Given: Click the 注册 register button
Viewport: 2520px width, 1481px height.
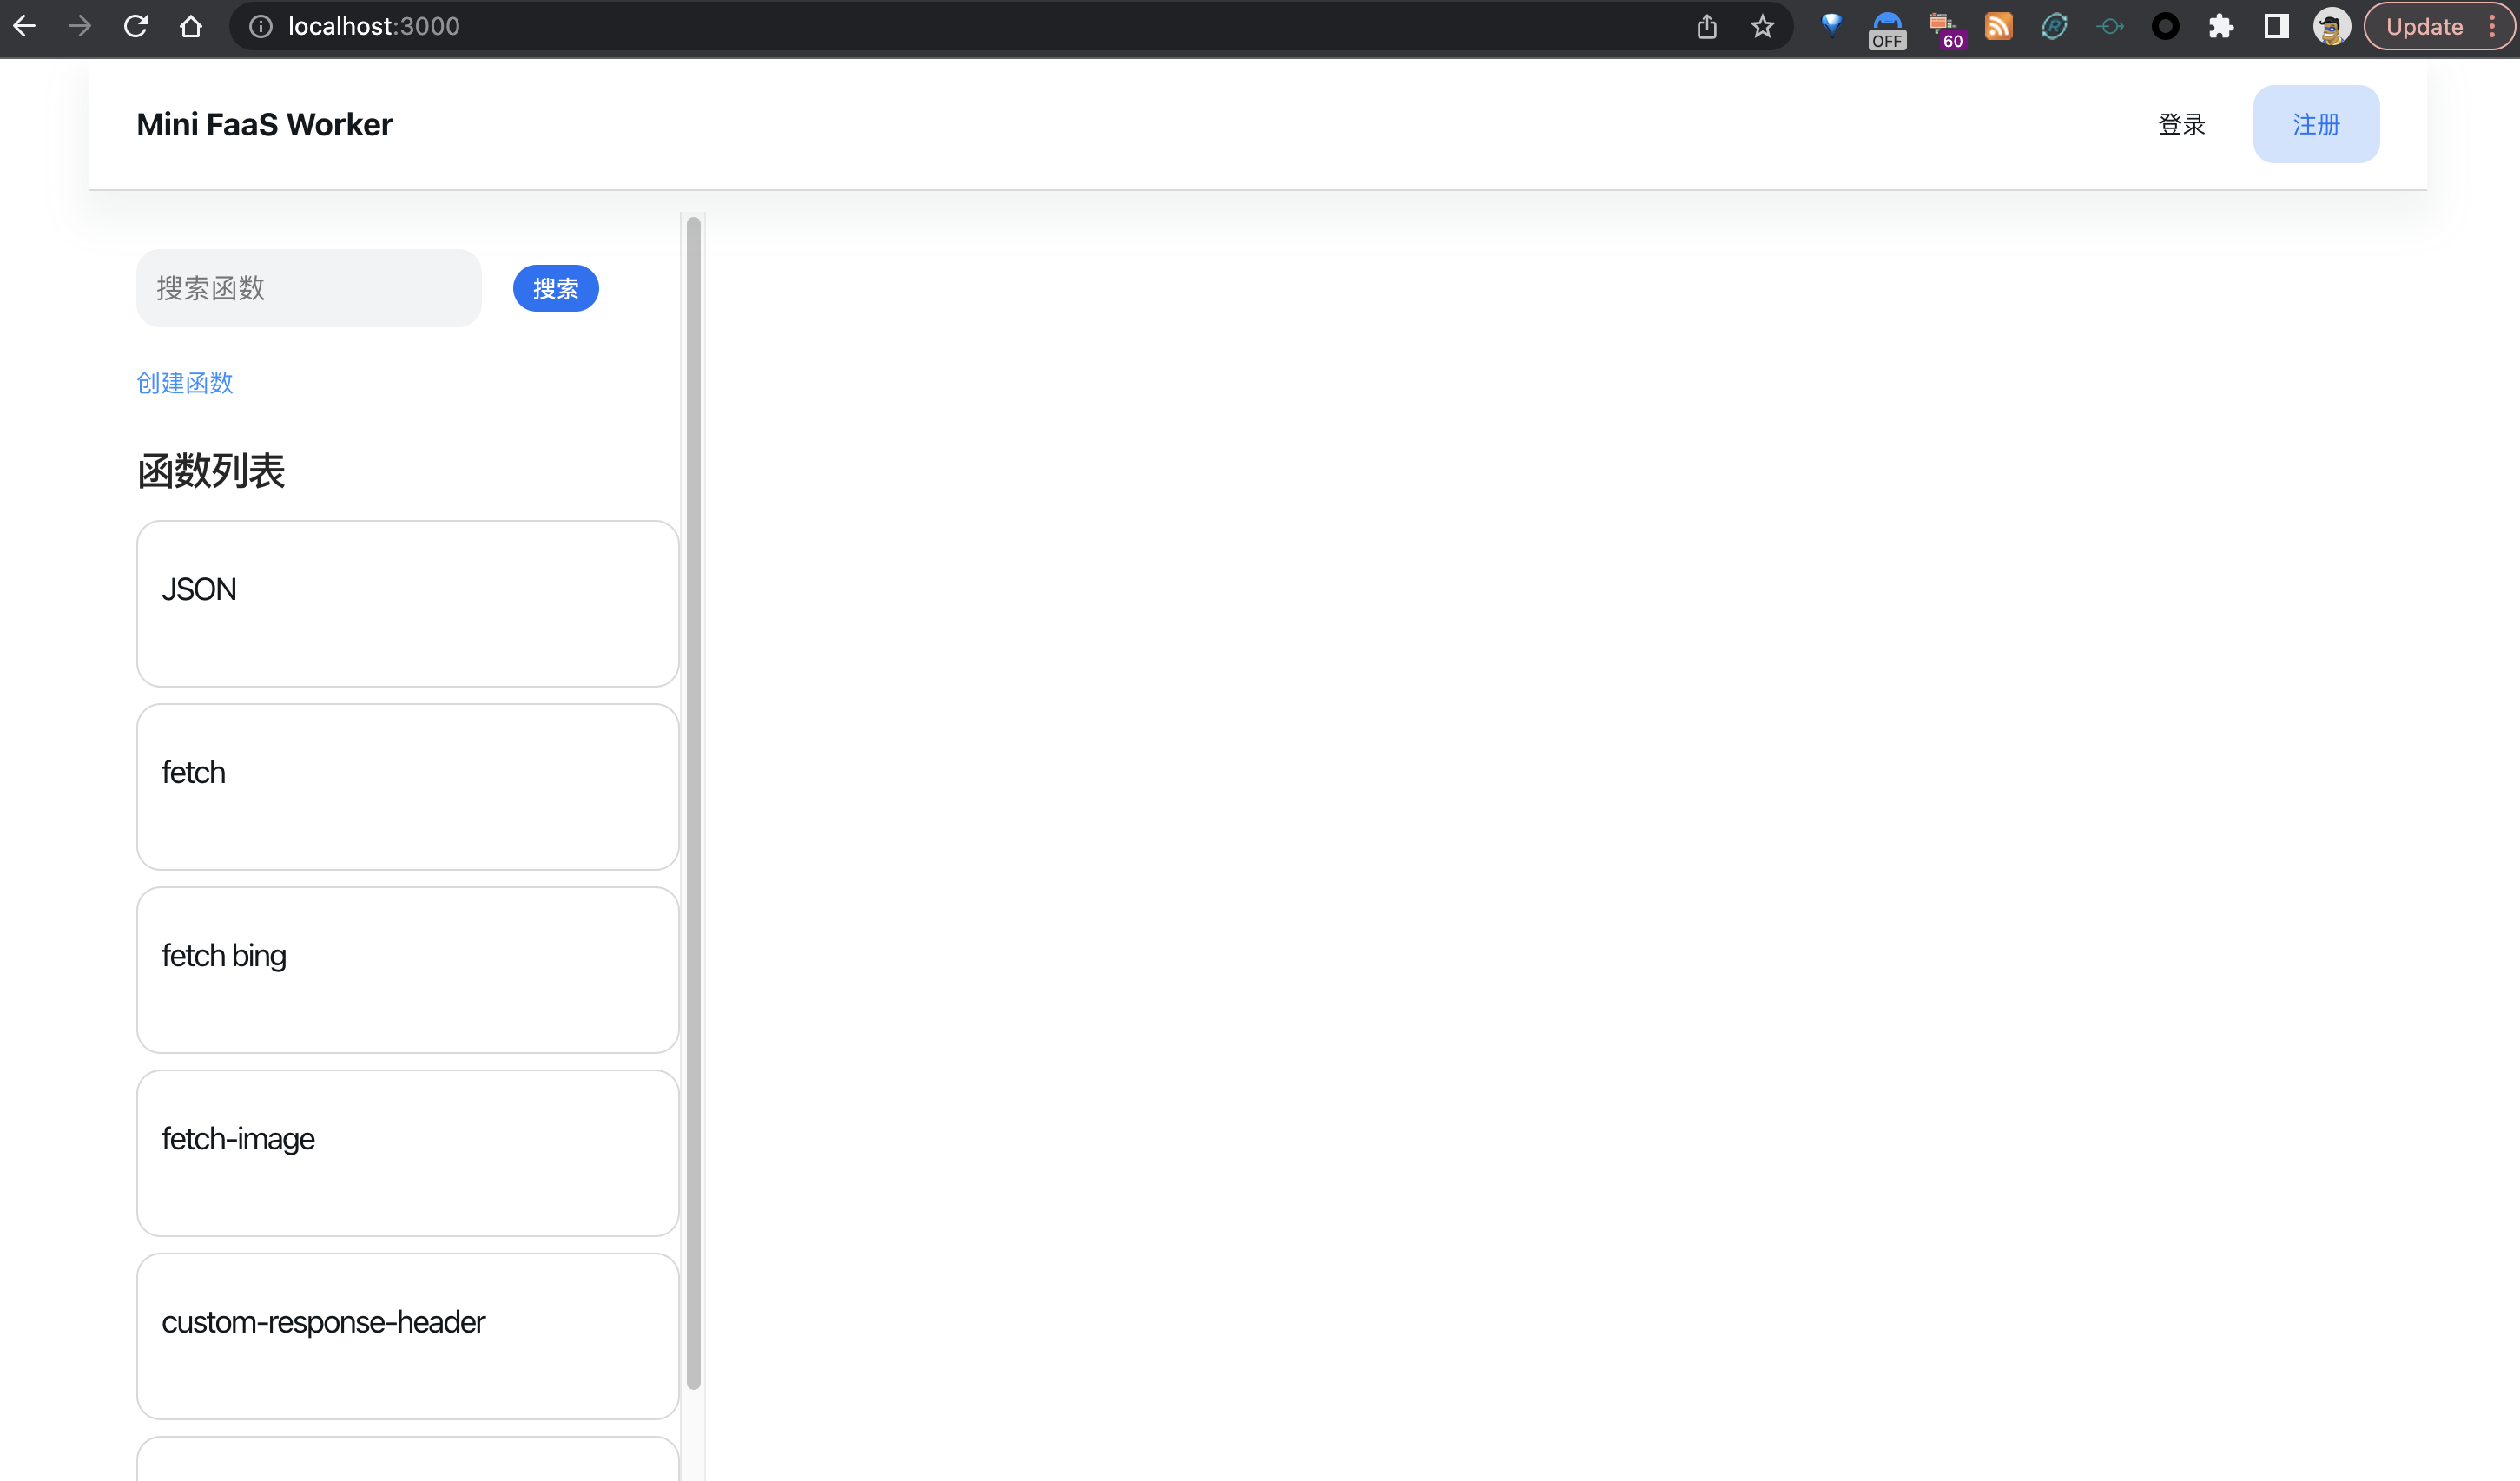Looking at the screenshot, I should pyautogui.click(x=2315, y=123).
